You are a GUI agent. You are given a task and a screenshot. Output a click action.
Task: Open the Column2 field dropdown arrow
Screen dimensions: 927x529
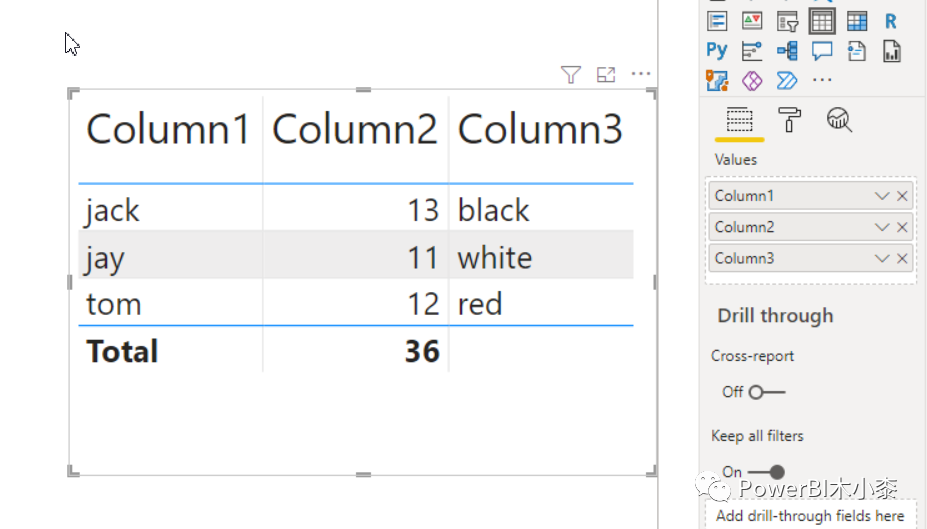point(881,227)
